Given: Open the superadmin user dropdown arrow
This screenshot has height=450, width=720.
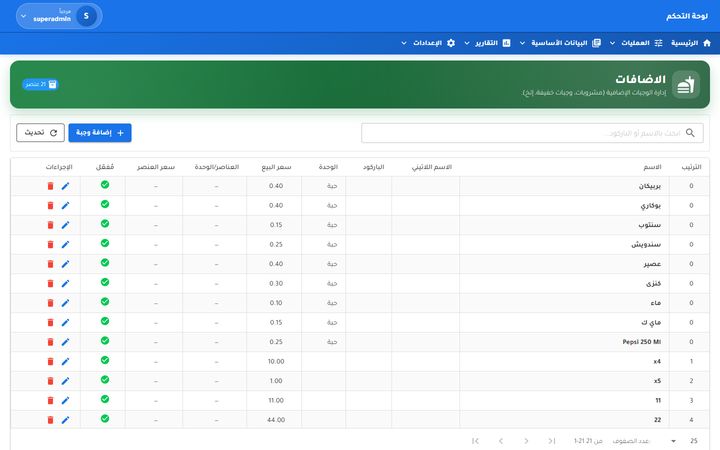Looking at the screenshot, I should (23, 16).
